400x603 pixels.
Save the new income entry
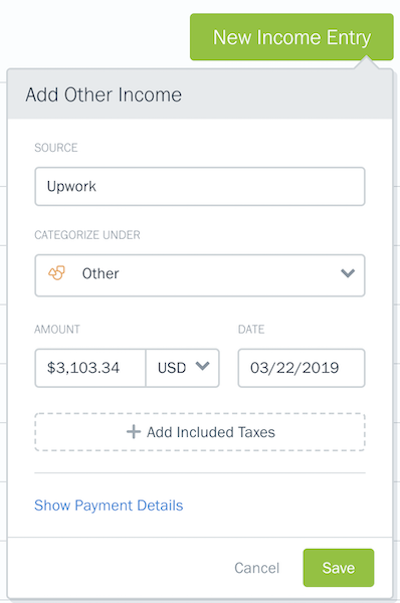tap(338, 568)
